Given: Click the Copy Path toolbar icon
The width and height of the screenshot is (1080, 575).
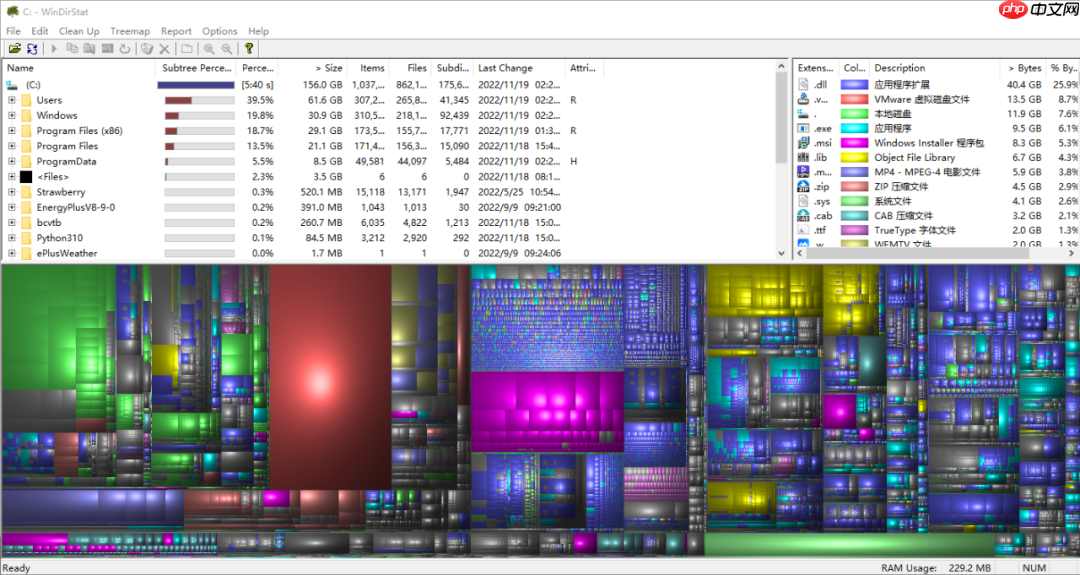Looking at the screenshot, I should (x=73, y=48).
